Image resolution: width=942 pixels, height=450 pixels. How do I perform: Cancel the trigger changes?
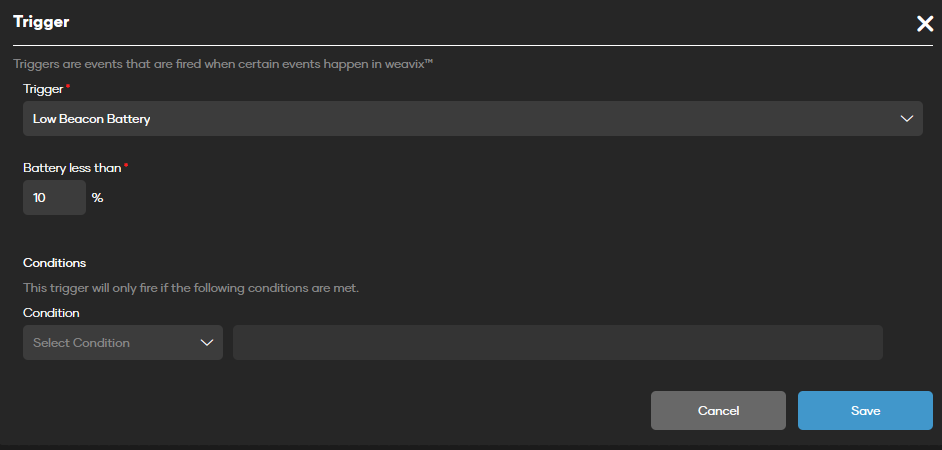click(x=718, y=411)
